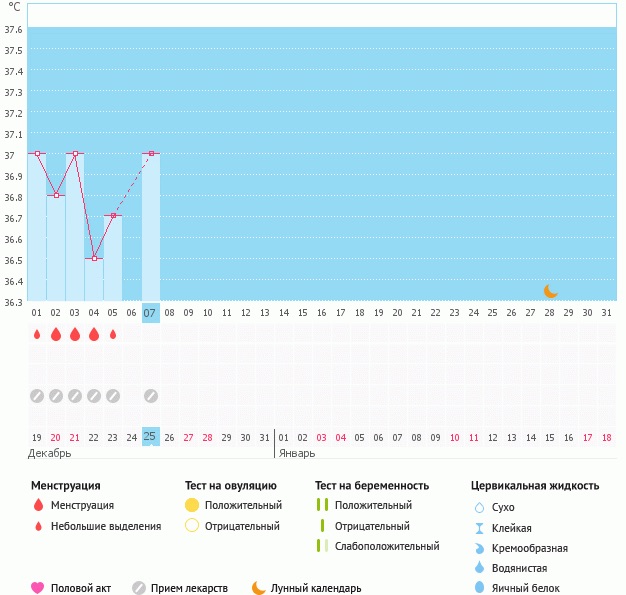626x595 pixels.
Task: Select highlighted cycle day 07
Action: pos(150,313)
